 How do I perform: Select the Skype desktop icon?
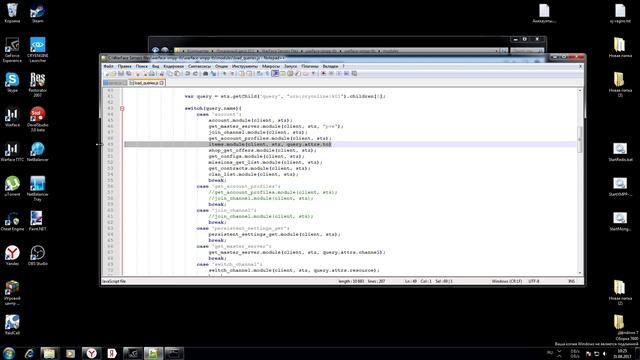[12, 82]
